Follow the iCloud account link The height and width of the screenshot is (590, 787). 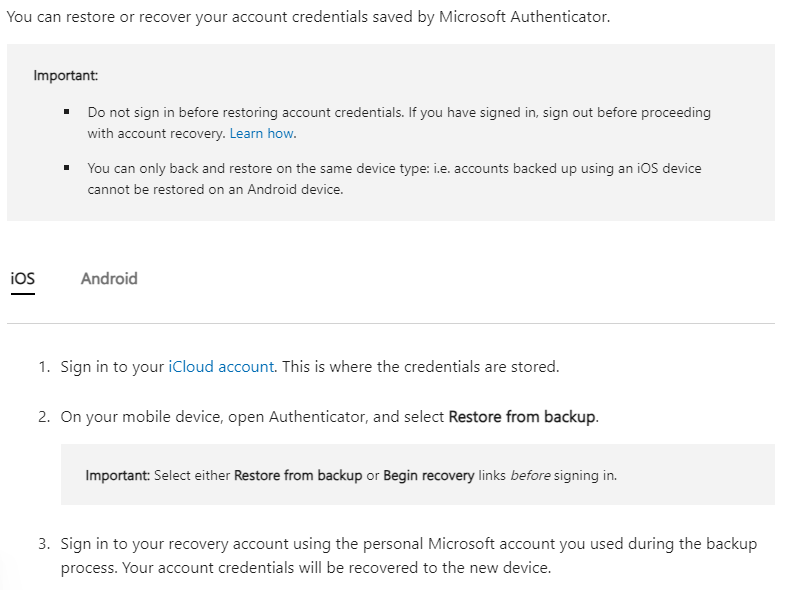point(221,367)
